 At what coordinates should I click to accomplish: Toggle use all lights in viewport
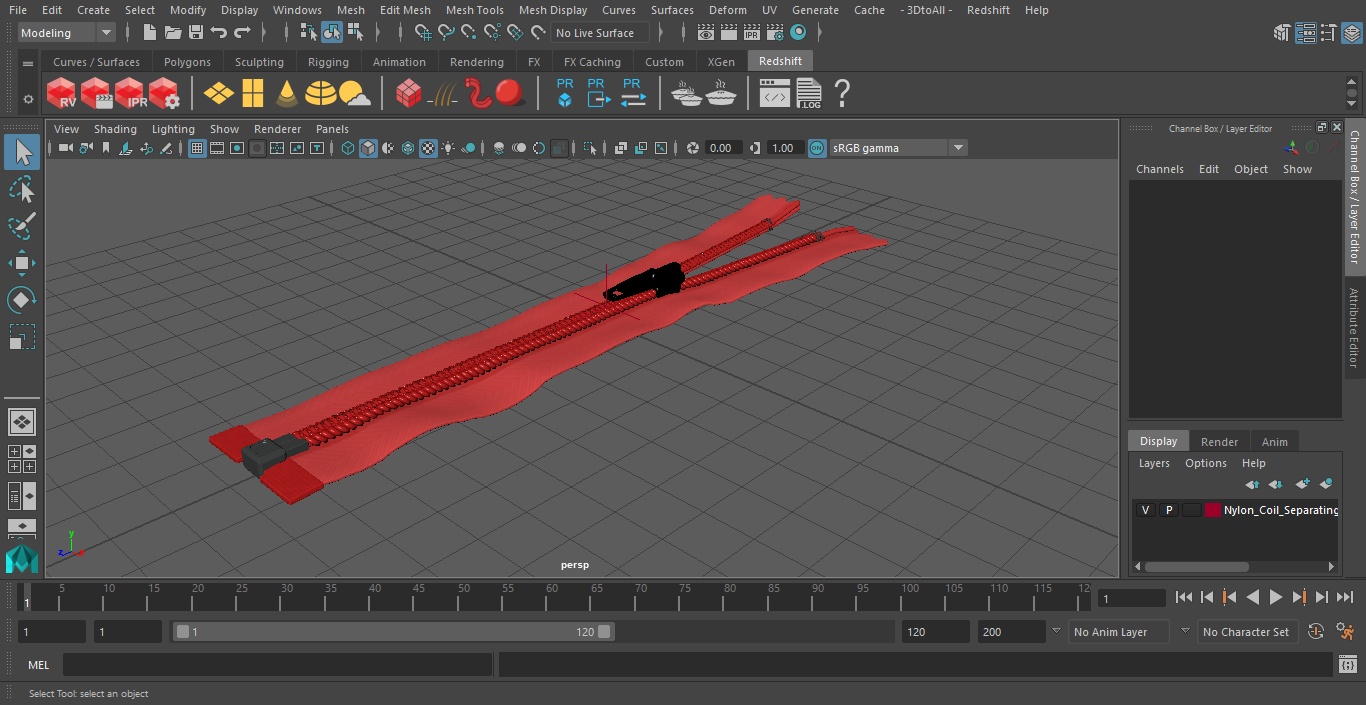(x=448, y=148)
